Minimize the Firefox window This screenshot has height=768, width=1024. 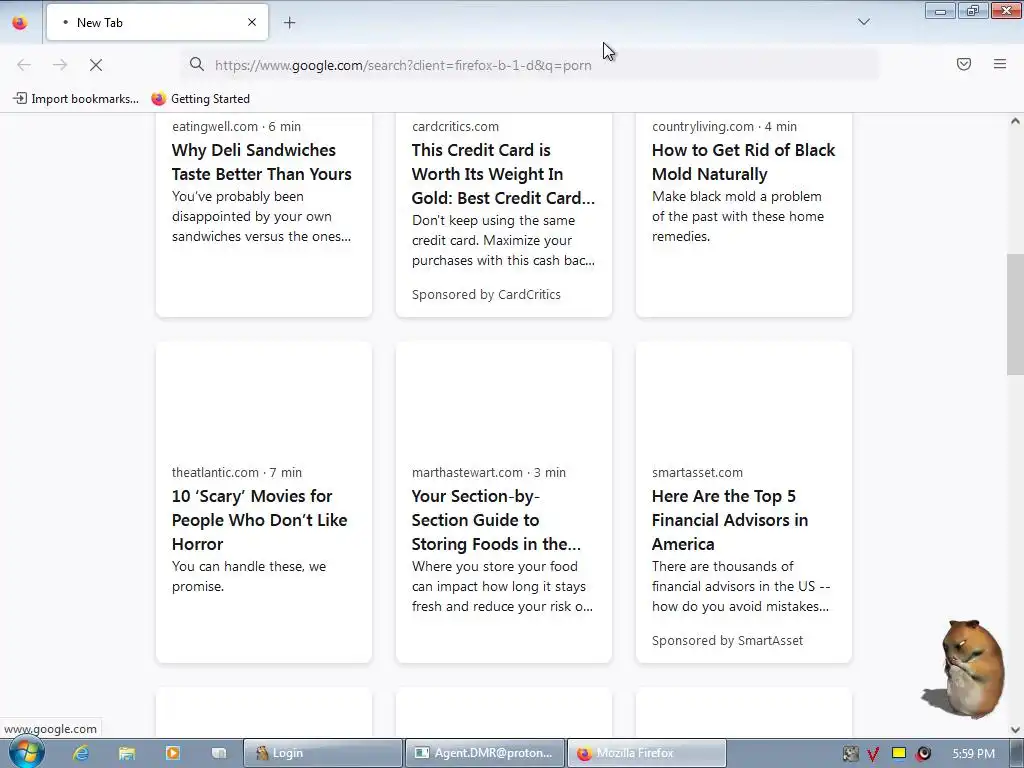click(940, 11)
